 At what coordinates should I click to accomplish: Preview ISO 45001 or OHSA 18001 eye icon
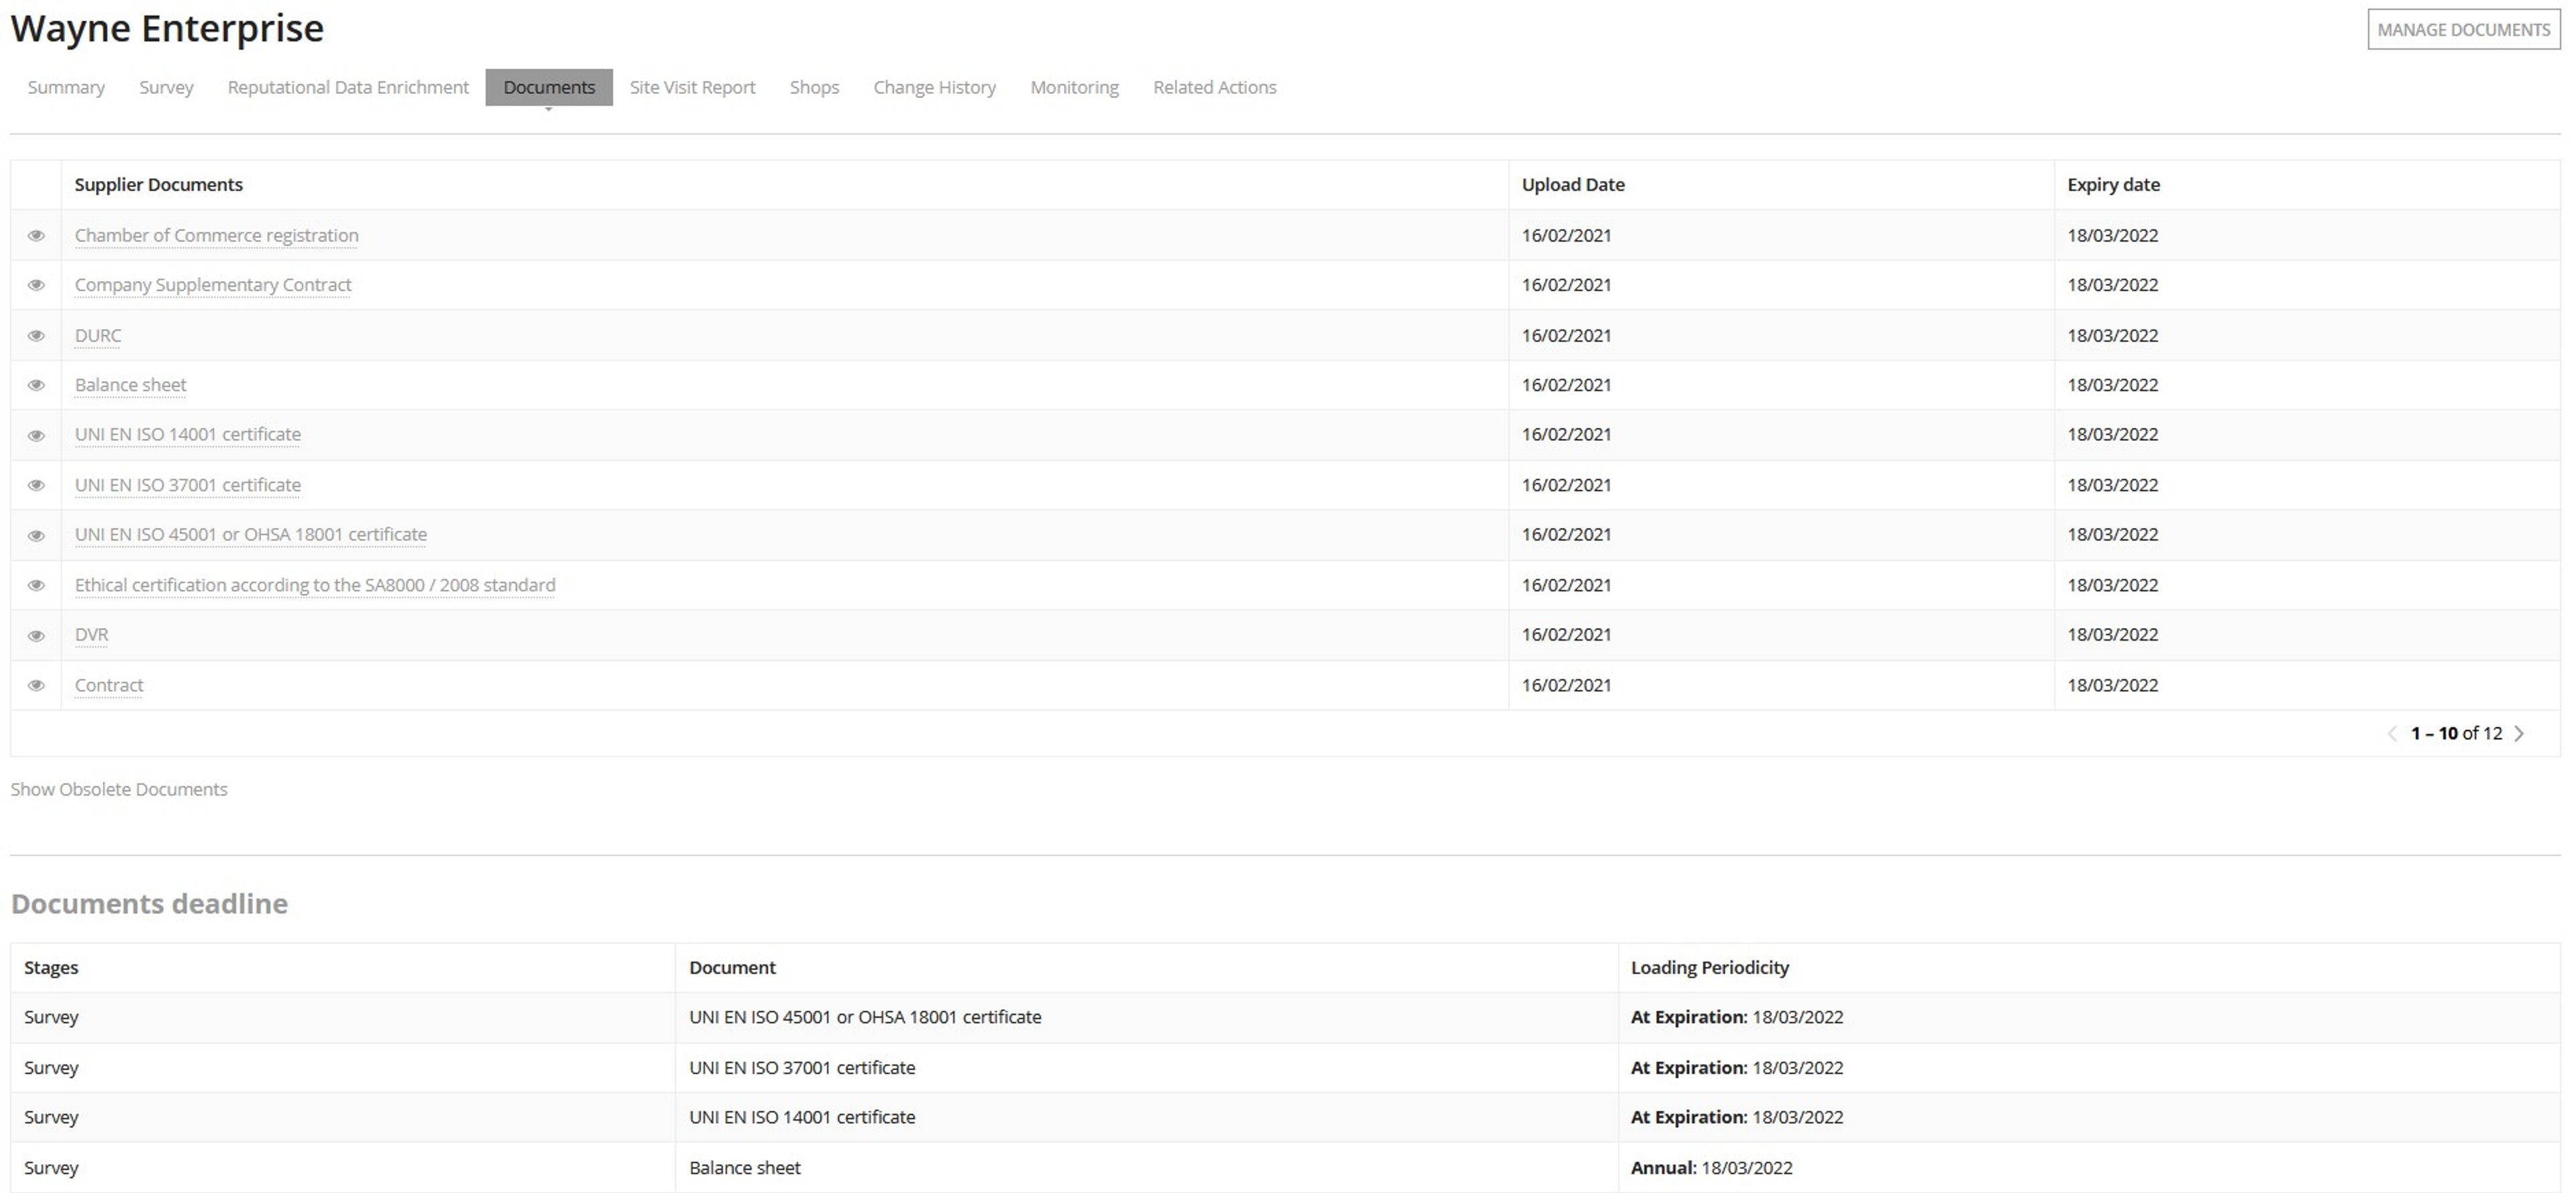[x=36, y=535]
